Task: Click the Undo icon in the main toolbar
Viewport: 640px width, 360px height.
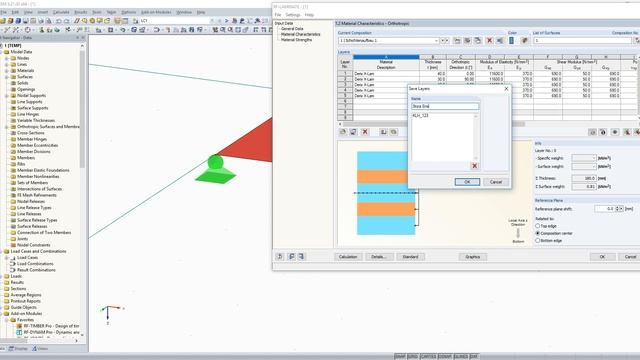Action: pyautogui.click(x=58, y=20)
